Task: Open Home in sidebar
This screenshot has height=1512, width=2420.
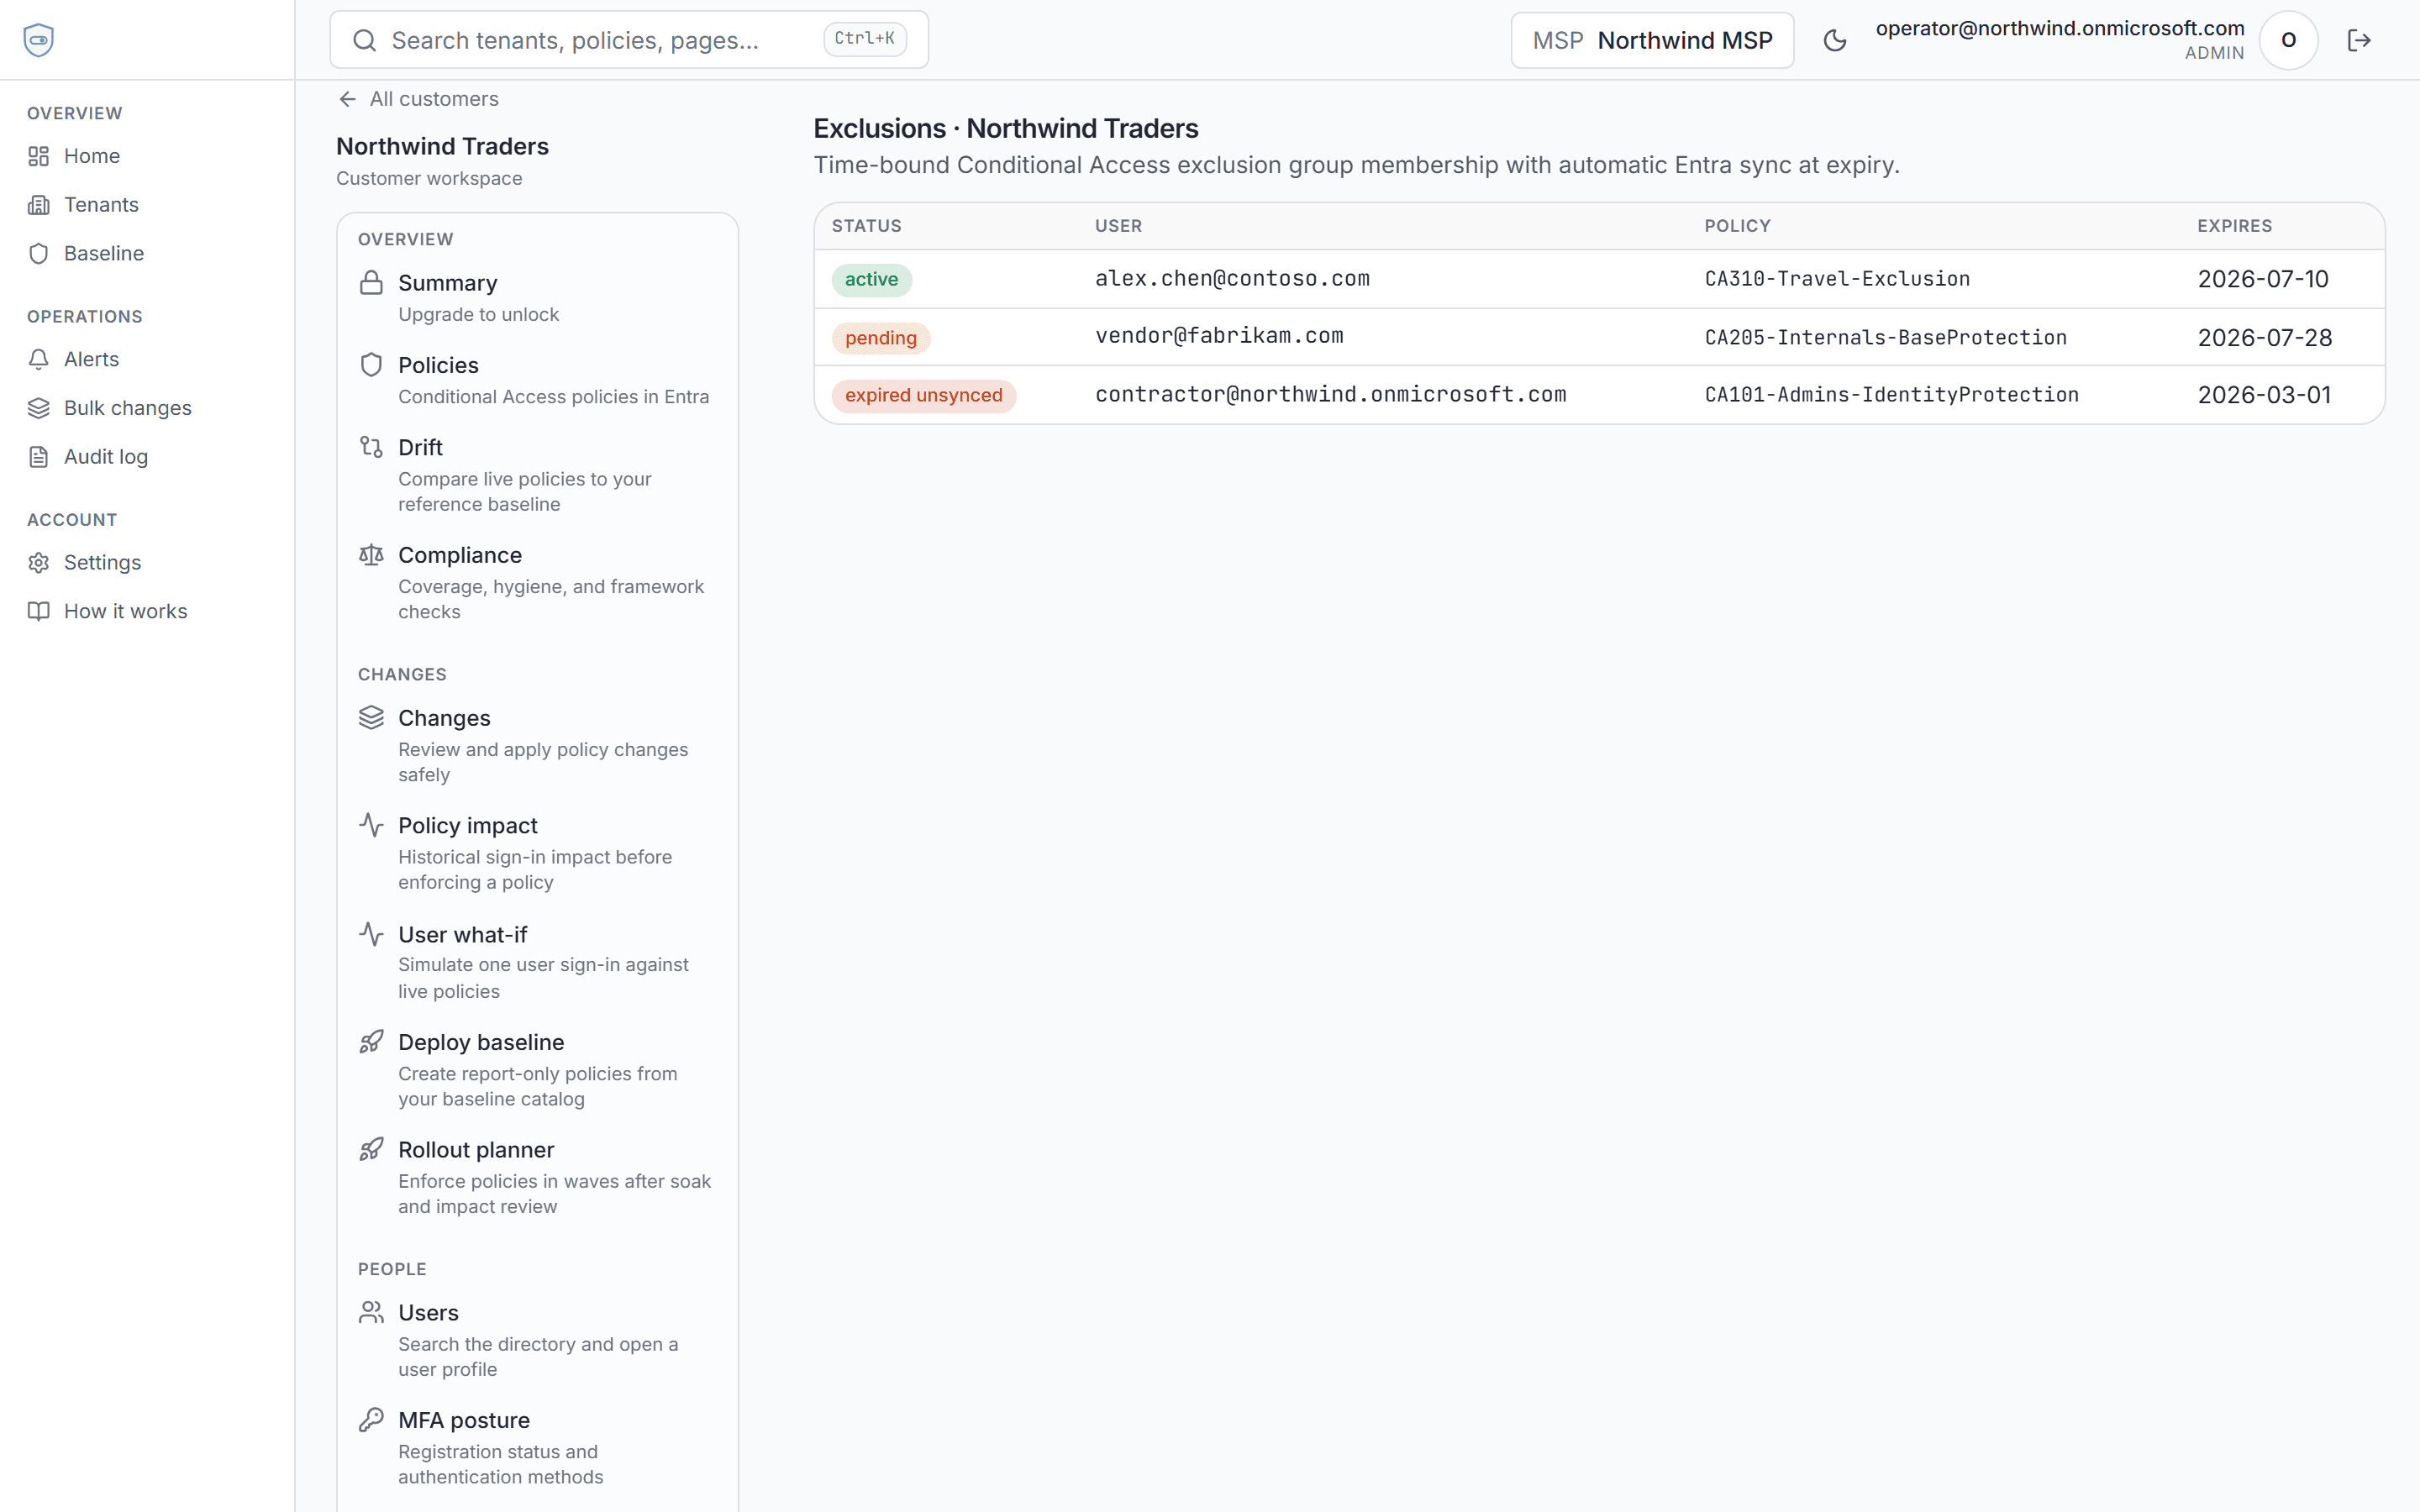Action: tap(147, 156)
